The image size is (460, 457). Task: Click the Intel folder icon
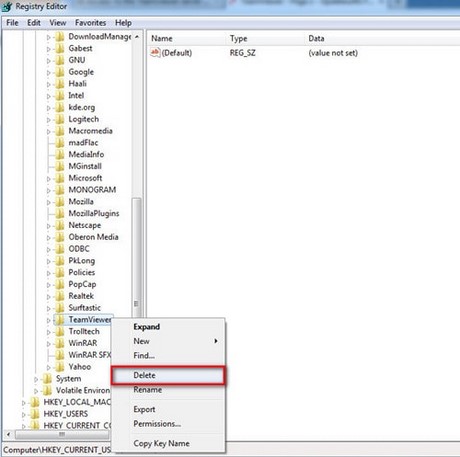[60, 96]
